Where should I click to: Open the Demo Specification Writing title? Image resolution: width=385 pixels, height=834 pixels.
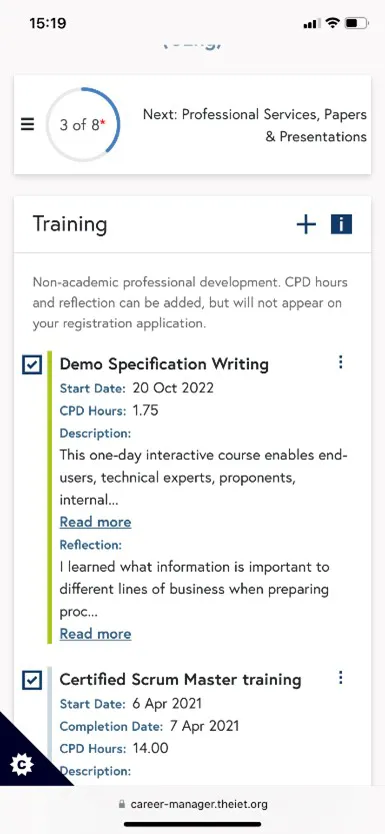164,364
